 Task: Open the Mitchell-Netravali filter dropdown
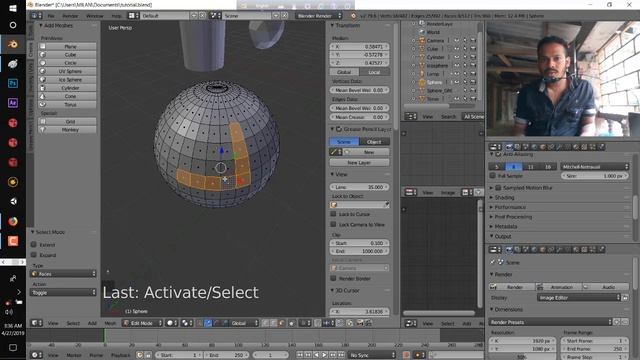click(x=595, y=167)
